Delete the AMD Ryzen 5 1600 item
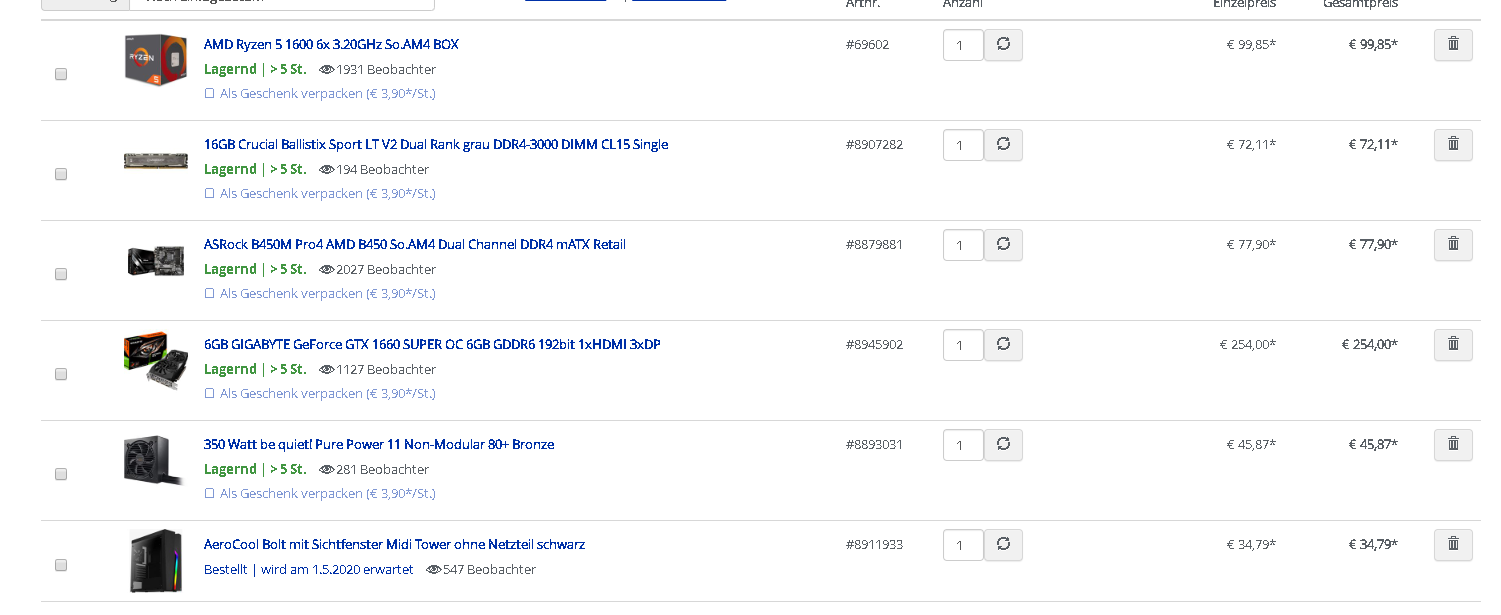The image size is (1501, 615). tap(1453, 45)
